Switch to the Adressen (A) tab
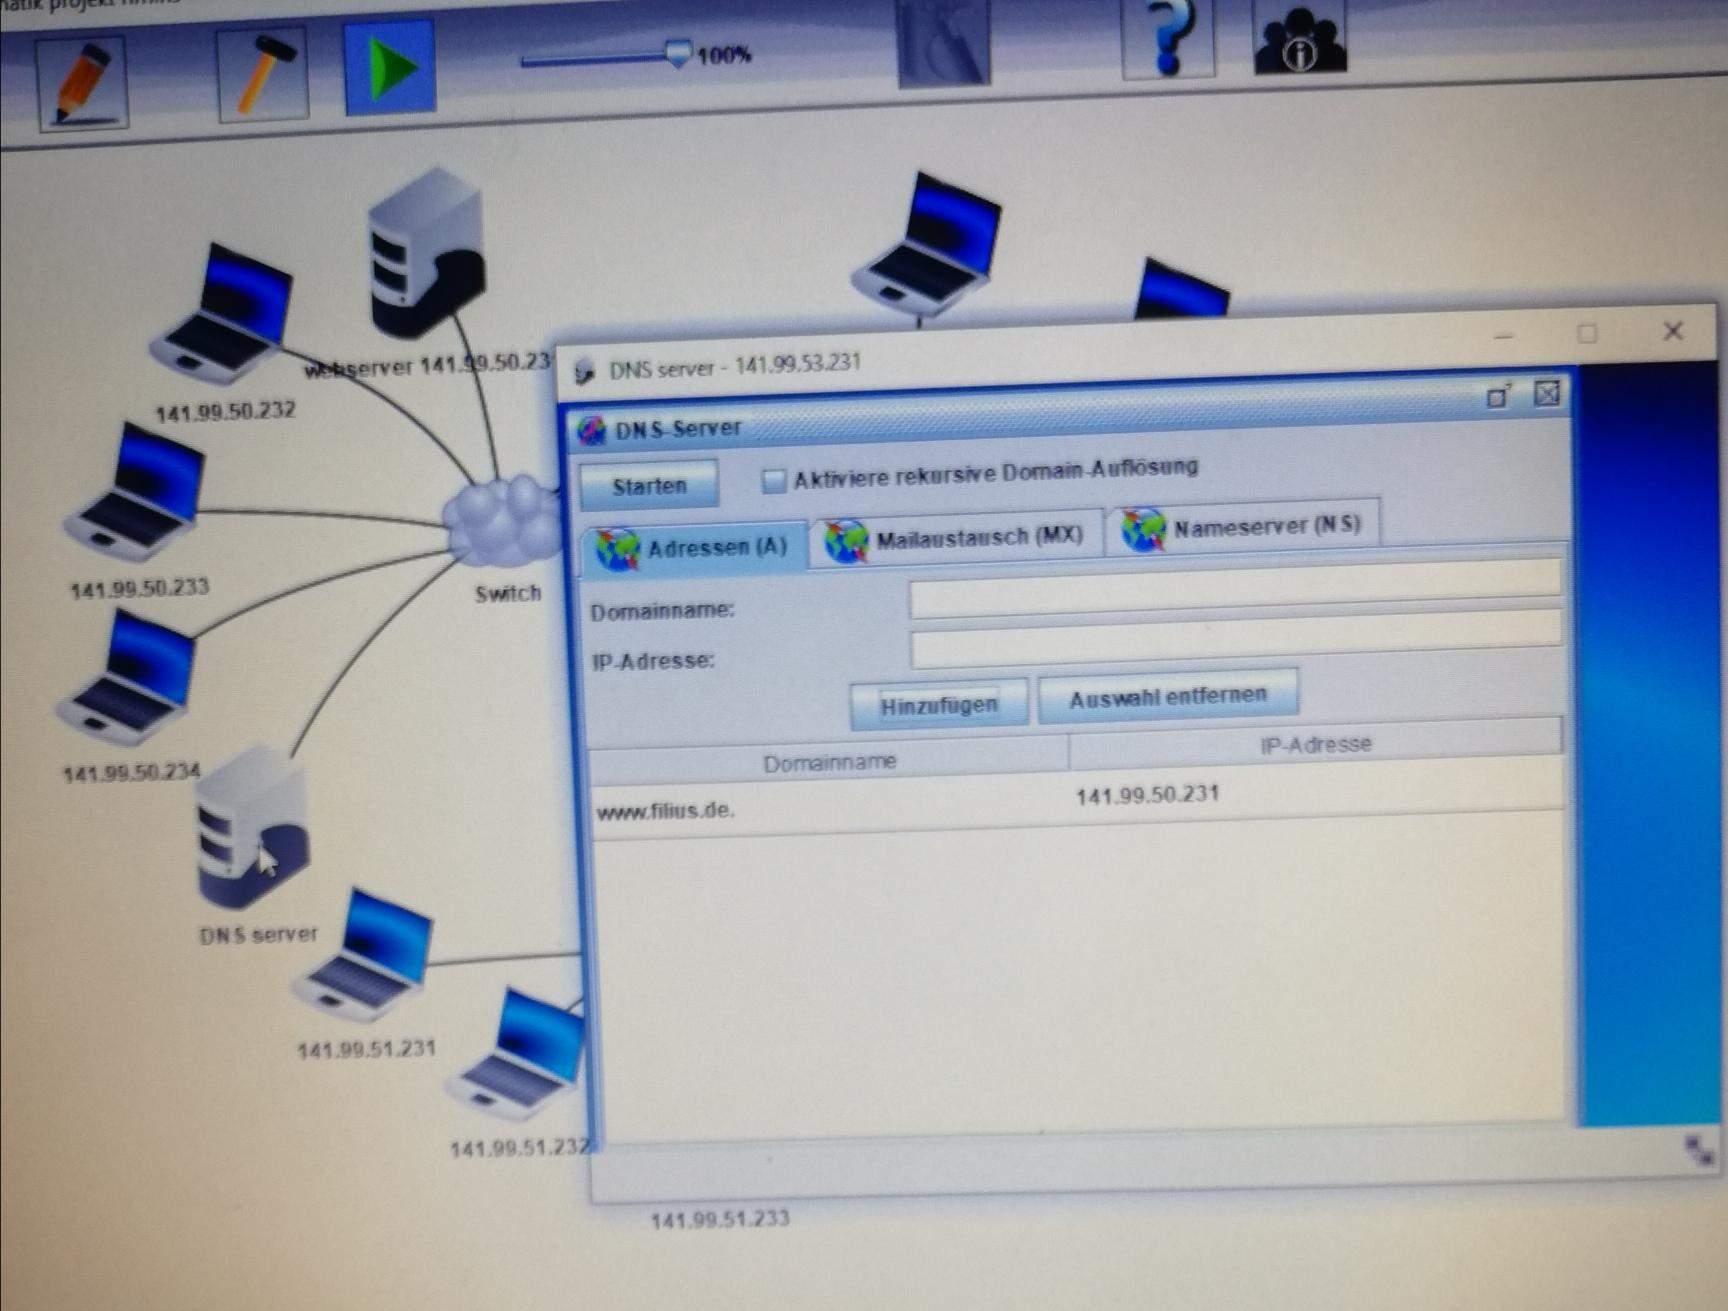Viewport: 1728px width, 1311px height. [694, 548]
